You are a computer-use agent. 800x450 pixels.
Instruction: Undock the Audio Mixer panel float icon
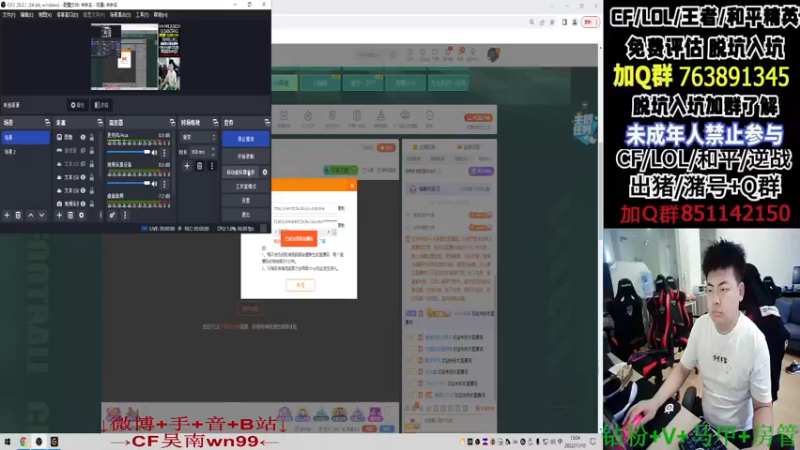point(172,122)
